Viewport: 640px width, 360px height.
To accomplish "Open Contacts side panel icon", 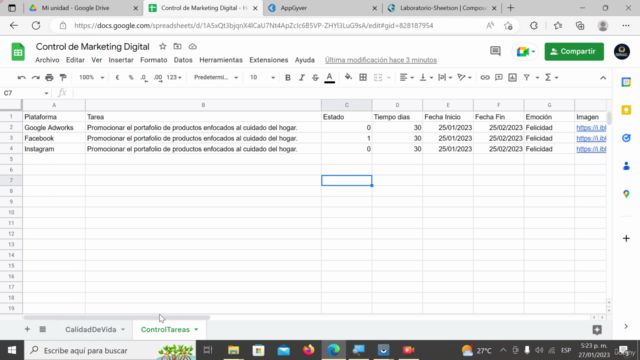I will pos(626,166).
